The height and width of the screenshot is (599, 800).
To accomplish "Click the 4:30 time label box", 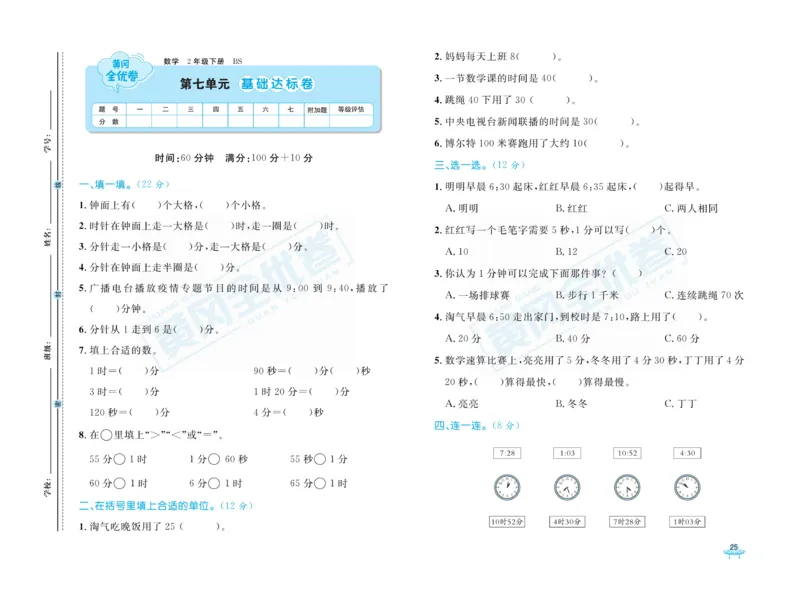I will (685, 453).
